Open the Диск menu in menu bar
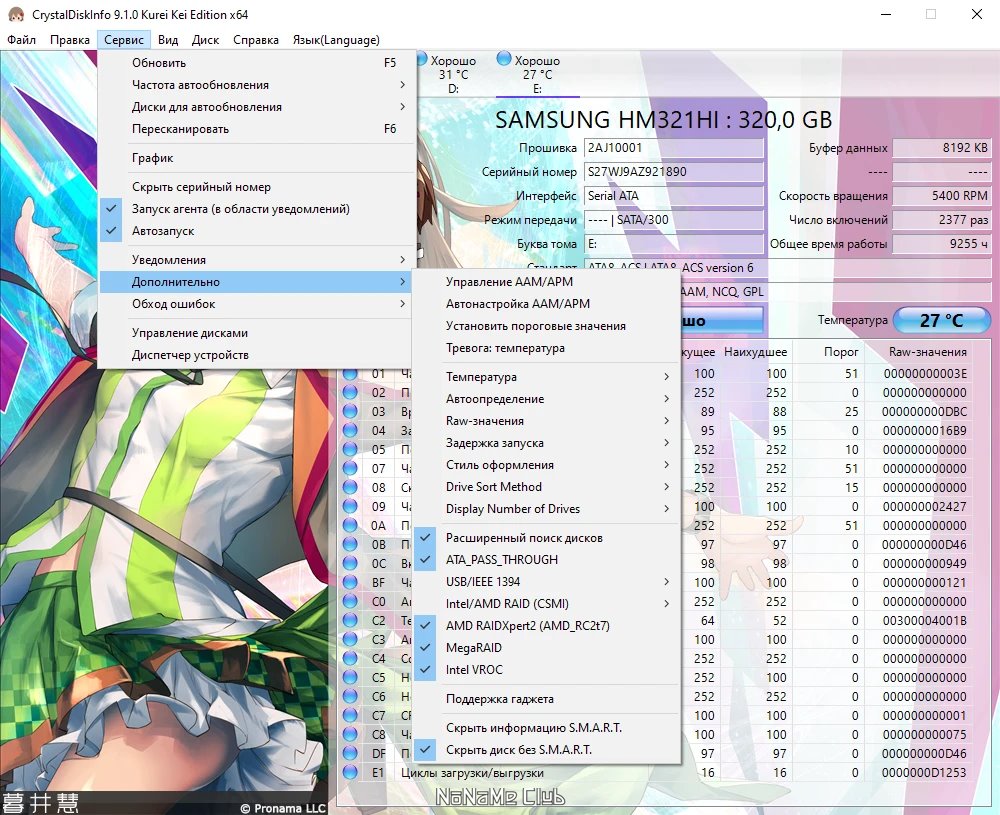 (x=205, y=40)
